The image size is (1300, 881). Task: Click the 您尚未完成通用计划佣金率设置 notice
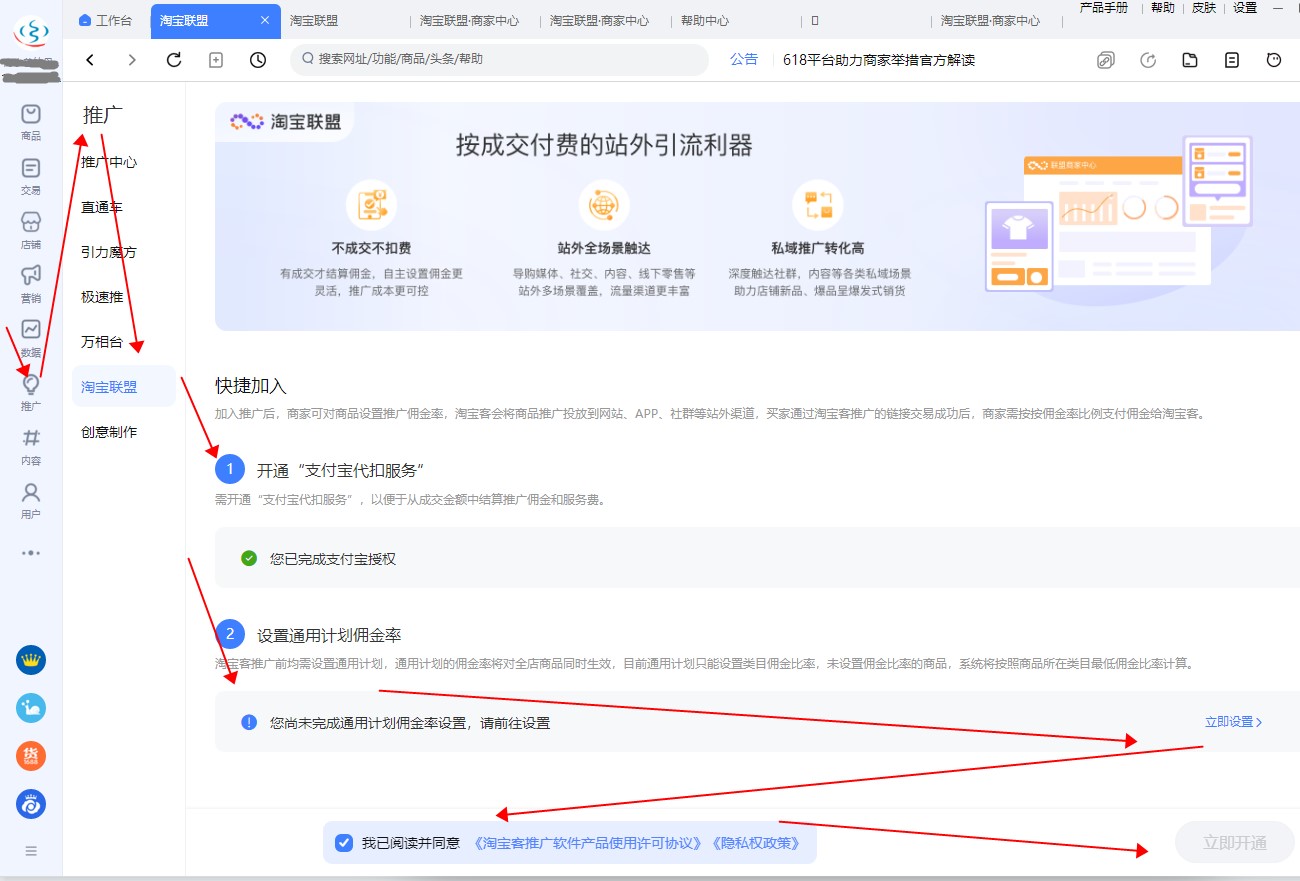(x=410, y=723)
